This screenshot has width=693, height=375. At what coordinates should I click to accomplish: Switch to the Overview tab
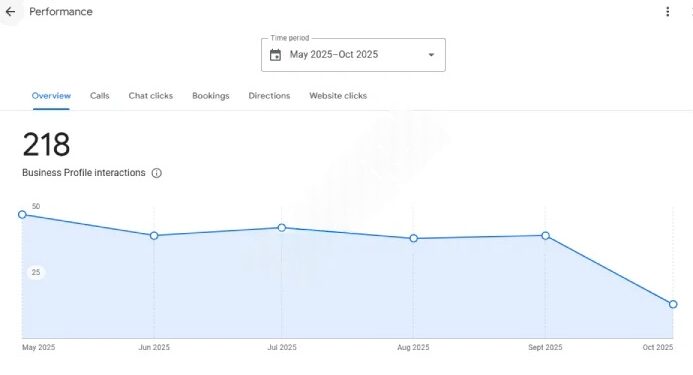pyautogui.click(x=51, y=96)
